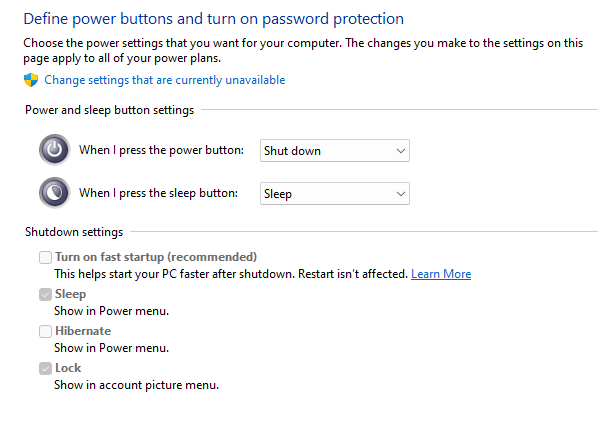Open the Learn More link

pos(441,274)
